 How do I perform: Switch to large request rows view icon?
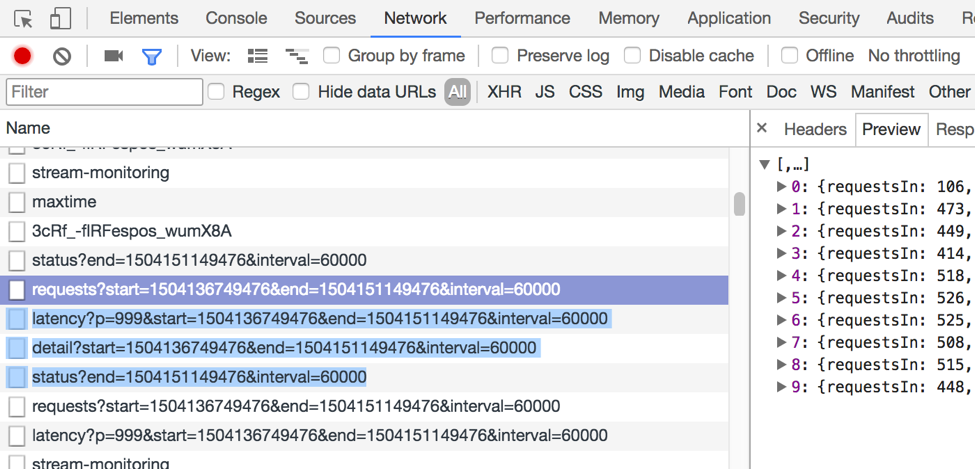click(x=258, y=56)
